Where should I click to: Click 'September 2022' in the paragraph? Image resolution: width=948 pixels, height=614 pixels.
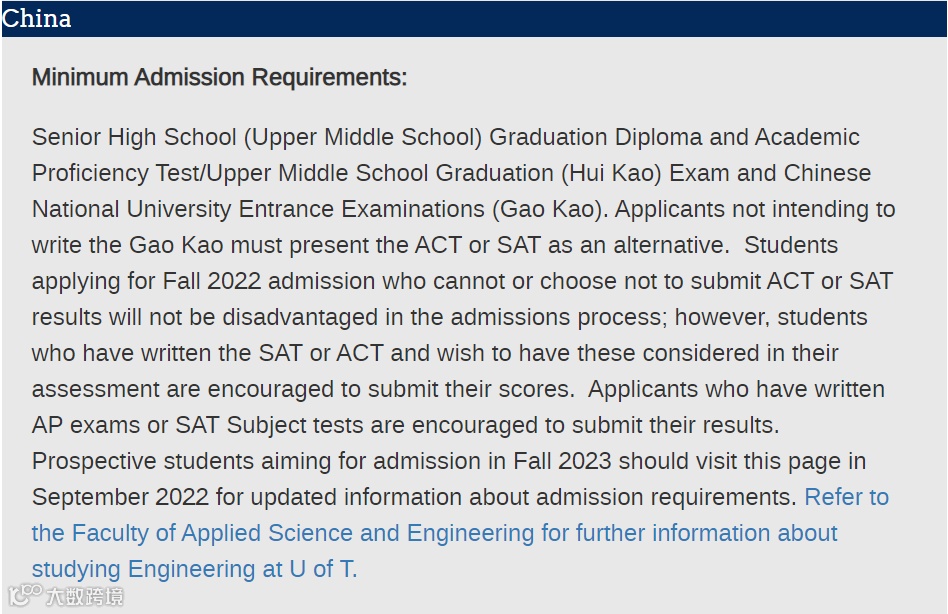click(120, 497)
